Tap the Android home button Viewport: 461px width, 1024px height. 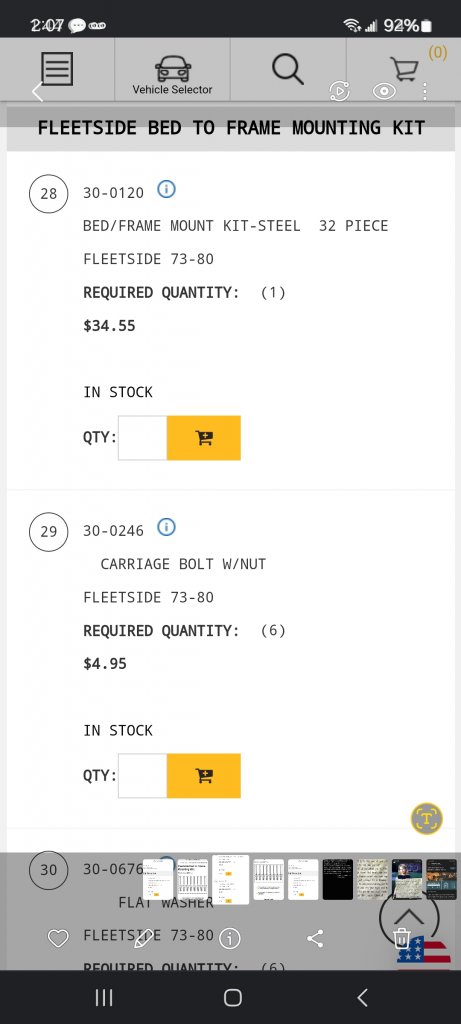[232, 997]
